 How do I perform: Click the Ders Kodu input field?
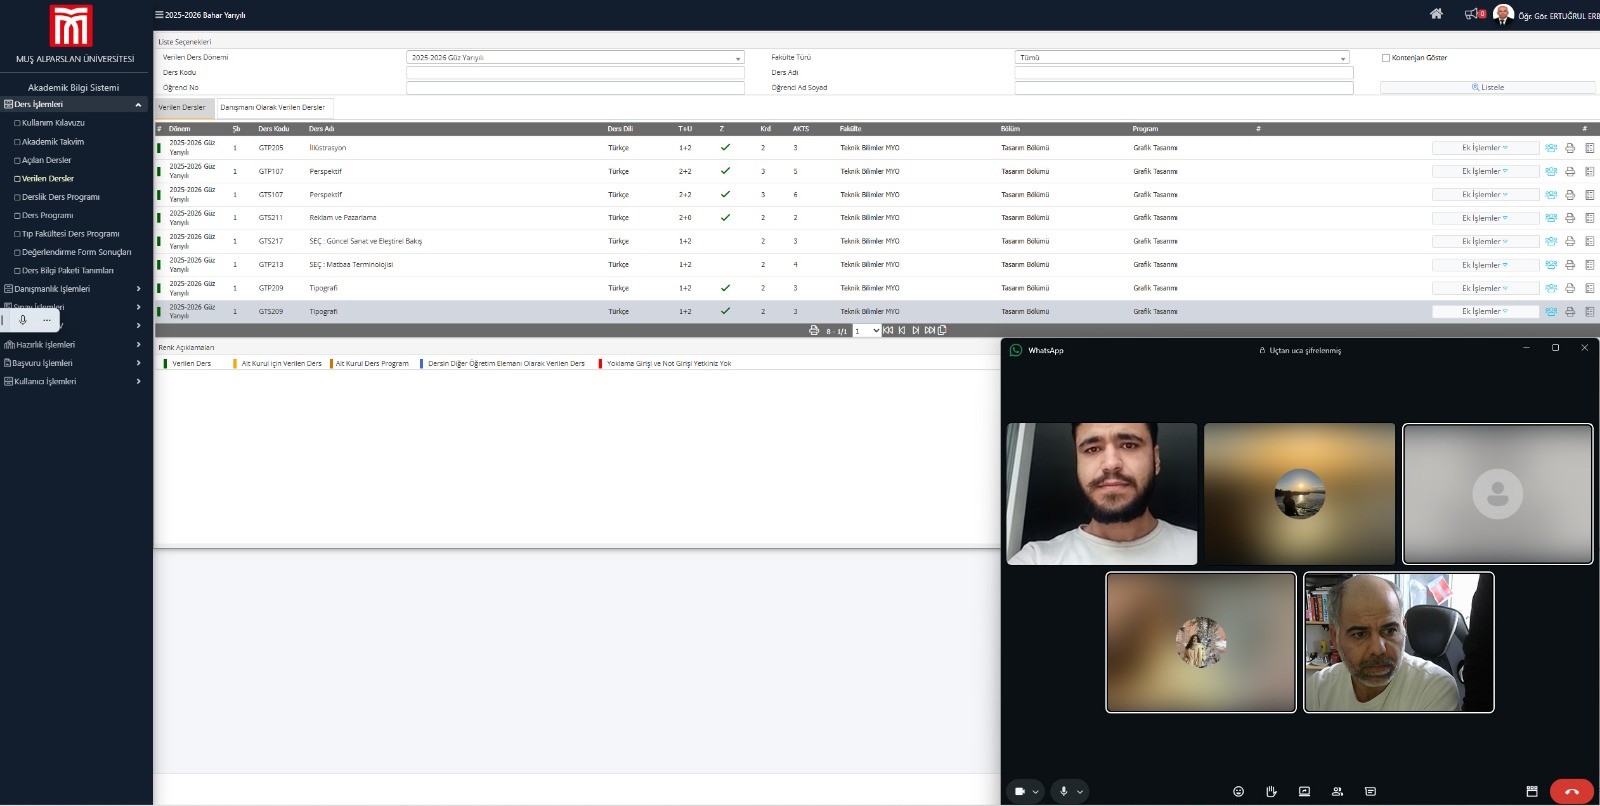(x=575, y=73)
